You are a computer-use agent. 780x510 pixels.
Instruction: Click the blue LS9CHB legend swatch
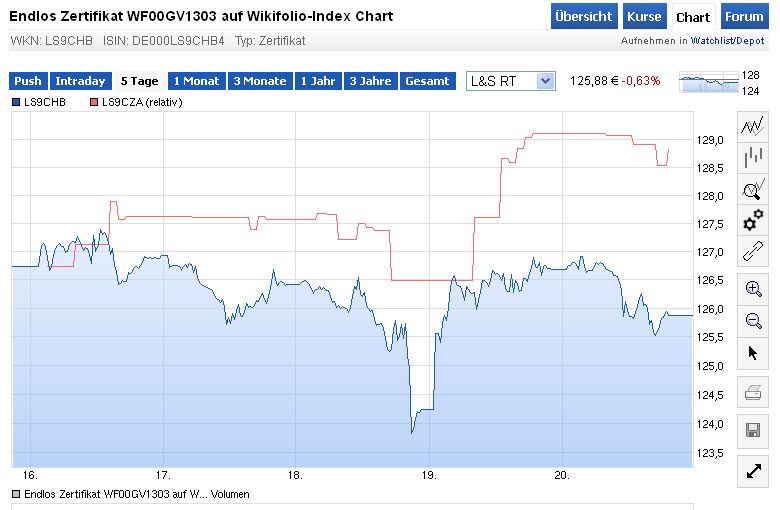15,103
